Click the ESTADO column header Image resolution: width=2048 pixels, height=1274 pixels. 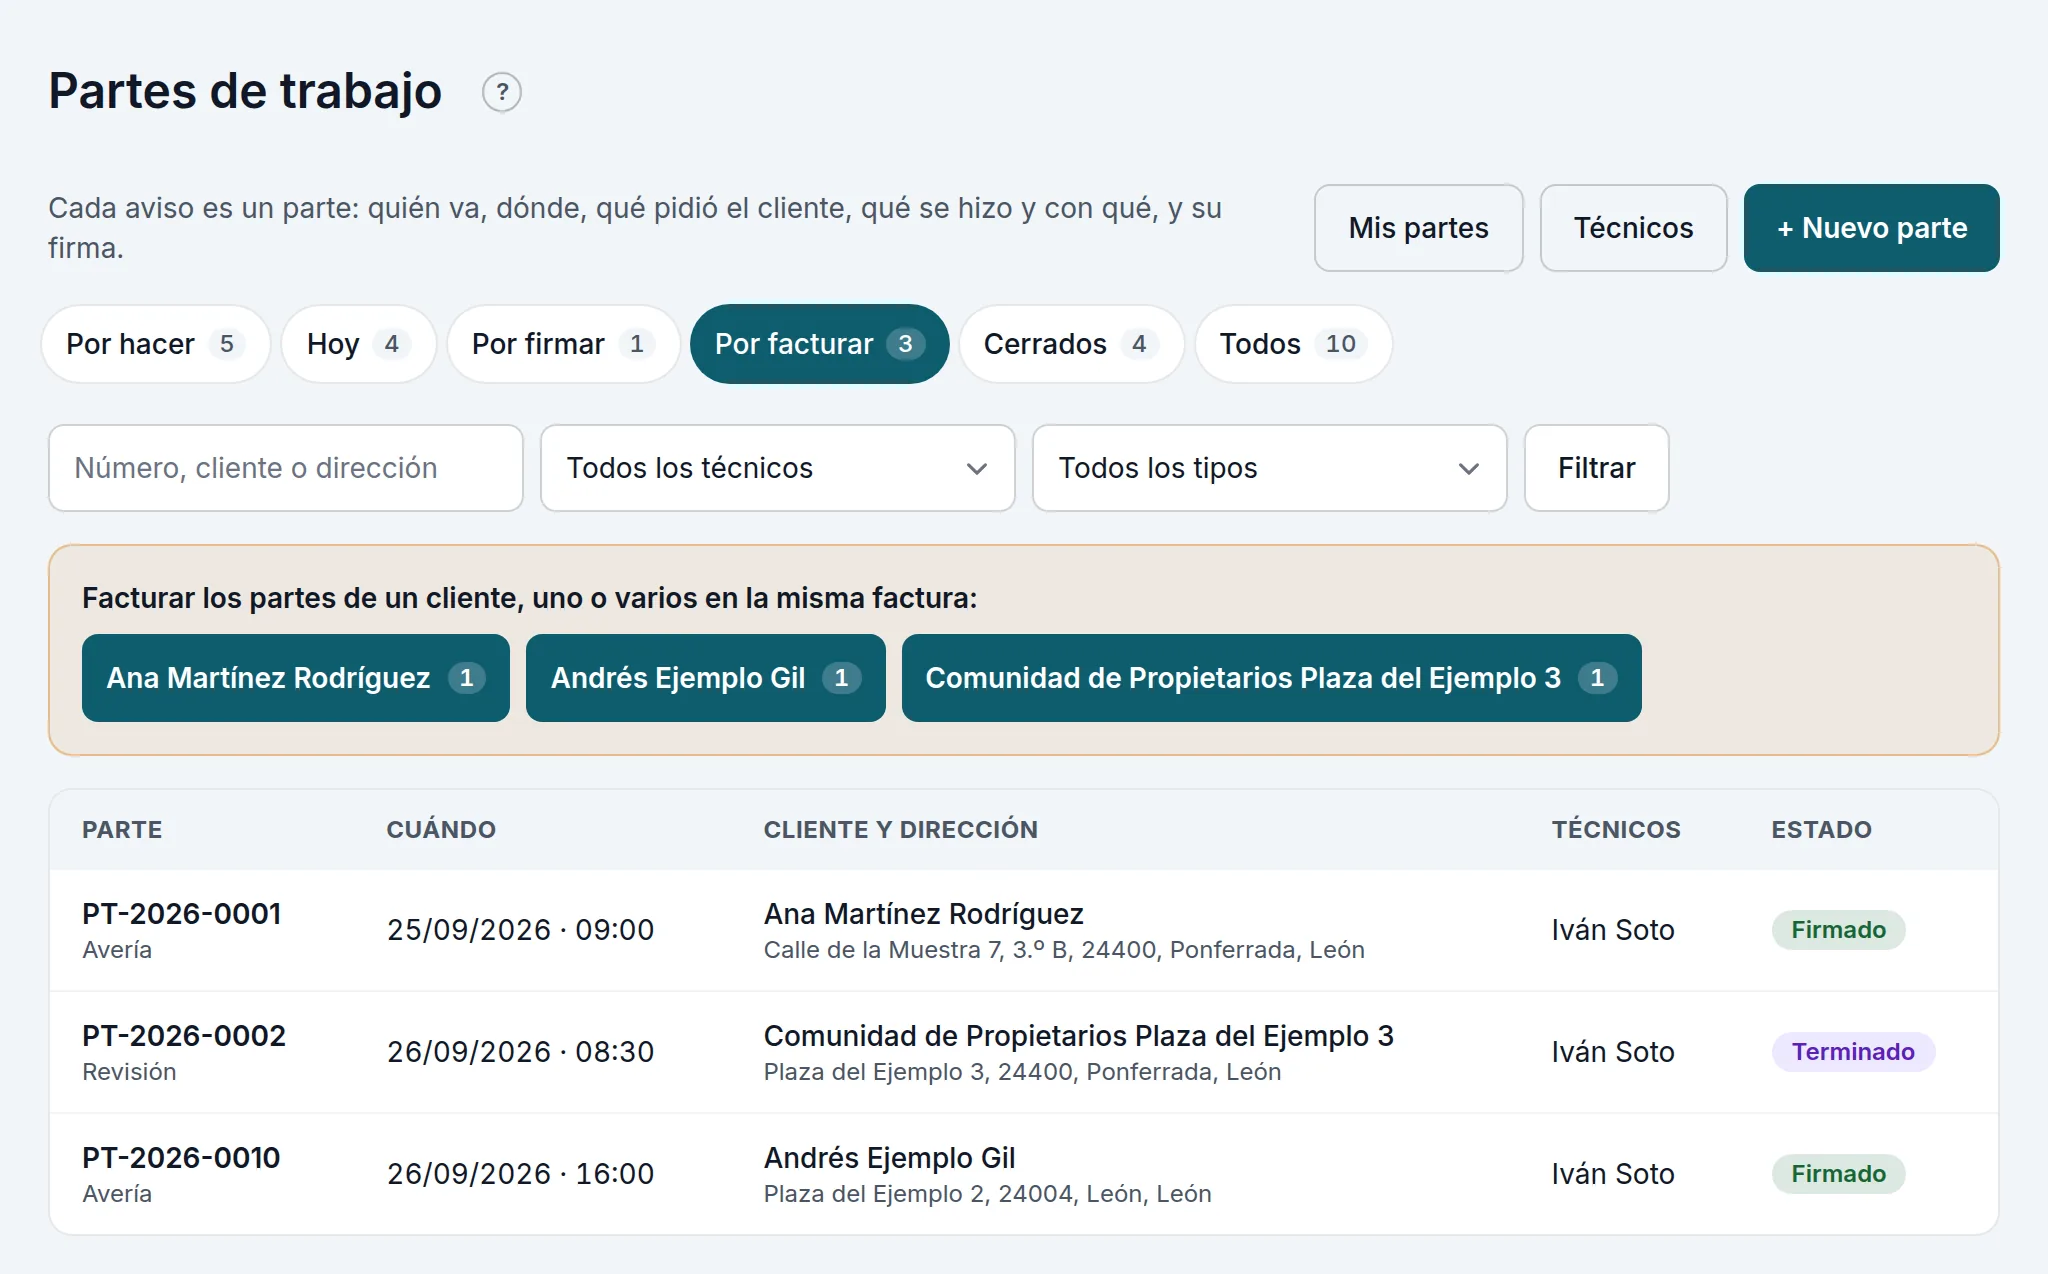pos(1821,830)
